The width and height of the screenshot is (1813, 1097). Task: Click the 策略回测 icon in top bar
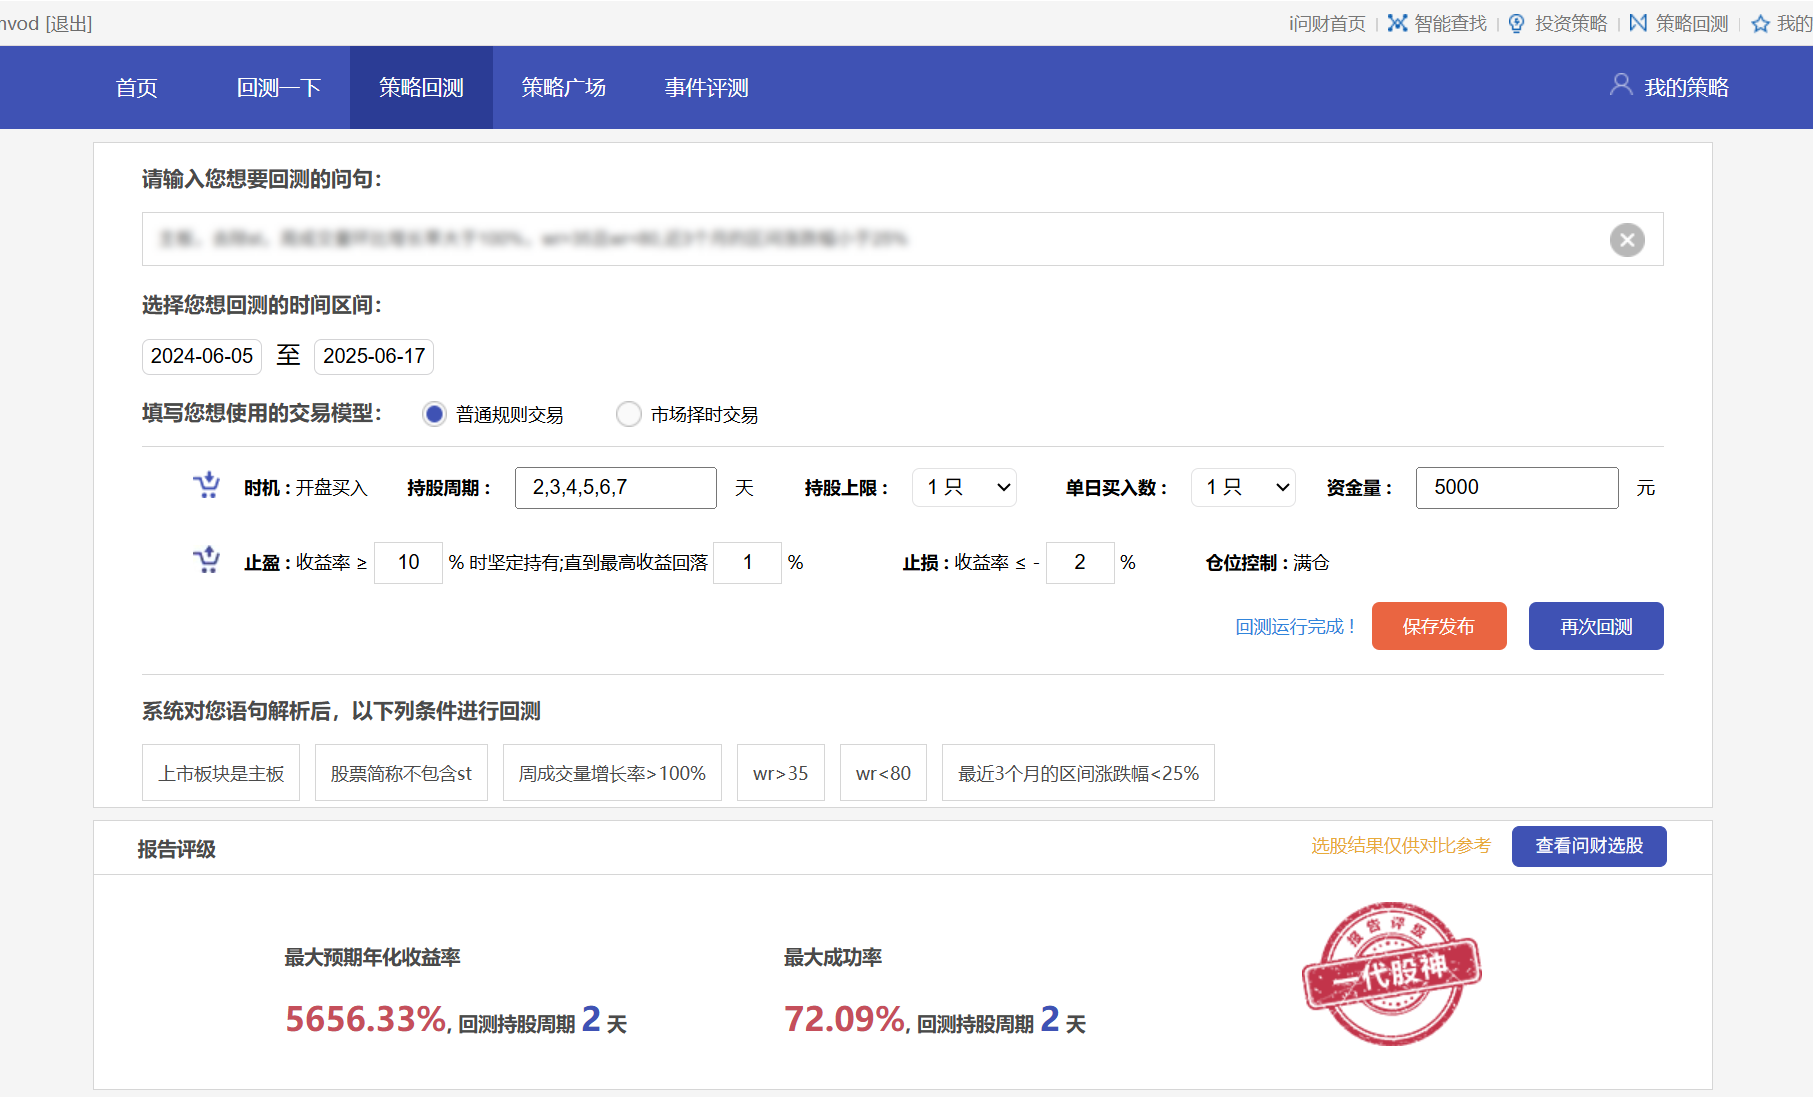point(1638,23)
